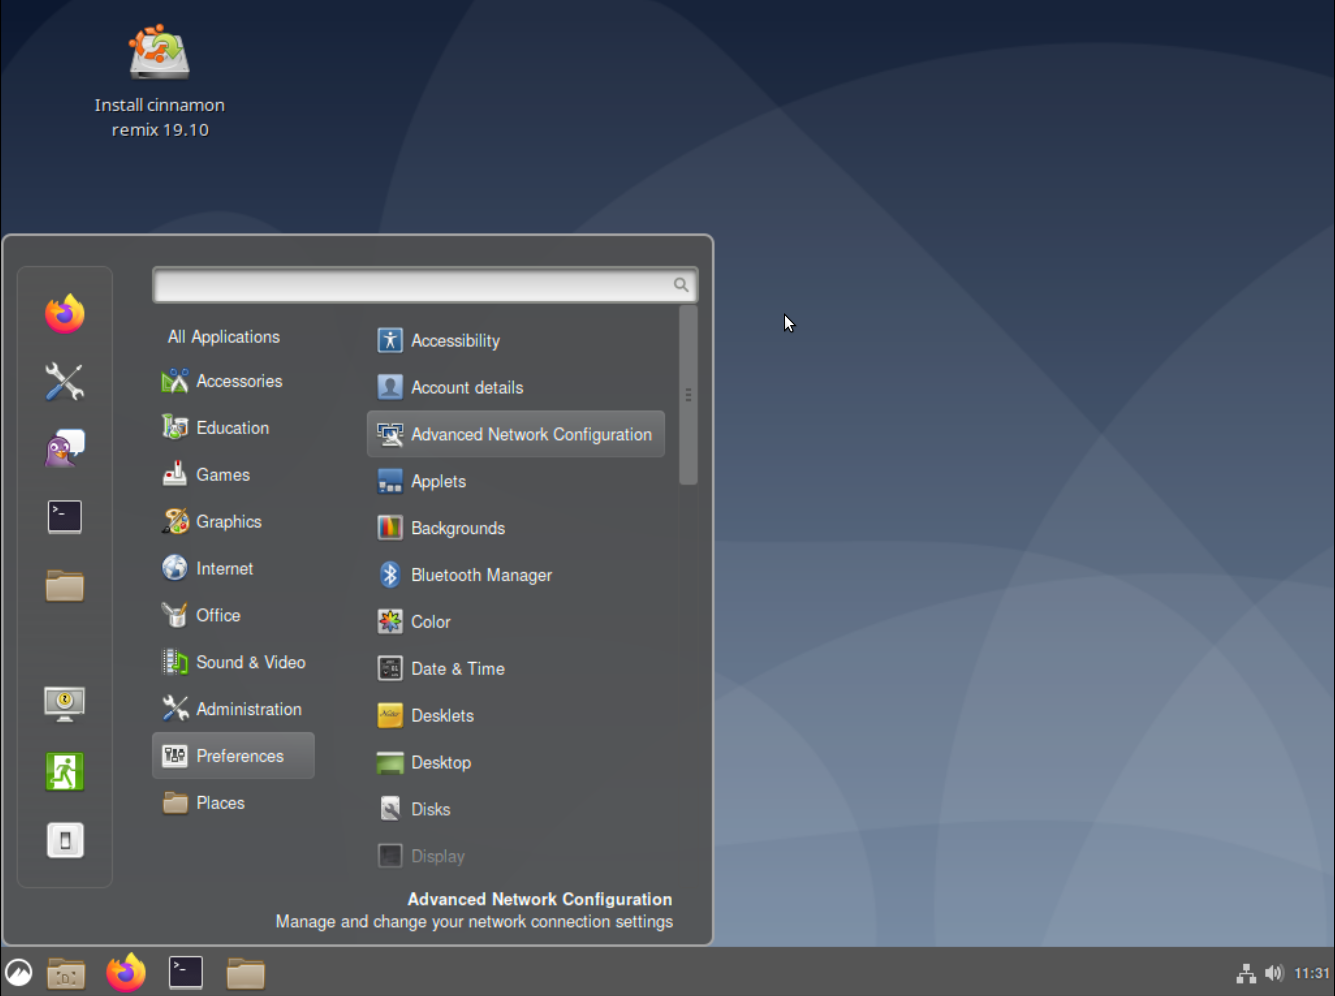The image size is (1335, 996).
Task: Open Backgrounds preferences
Action: tap(516, 528)
